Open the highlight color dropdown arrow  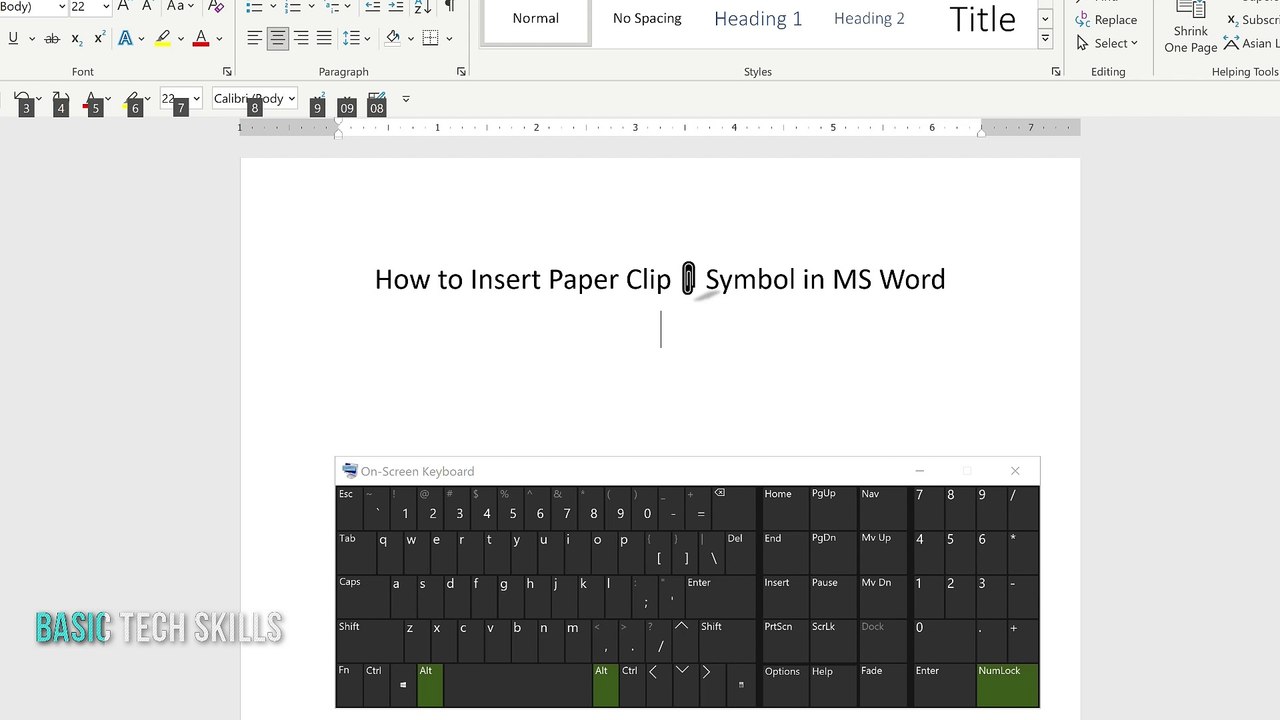[x=180, y=38]
